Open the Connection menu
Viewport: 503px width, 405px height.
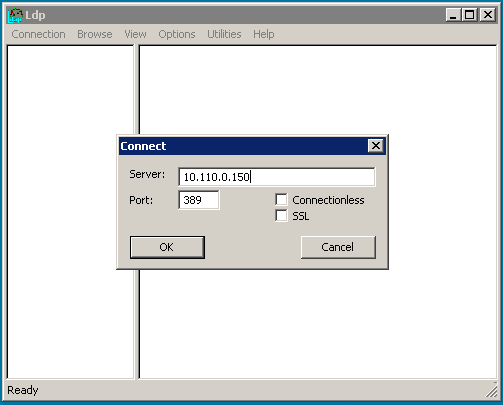38,34
